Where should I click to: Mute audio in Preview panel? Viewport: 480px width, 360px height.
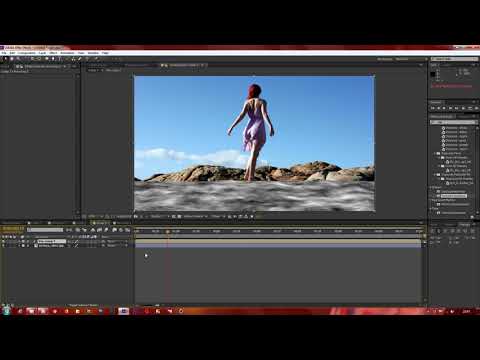464,108
